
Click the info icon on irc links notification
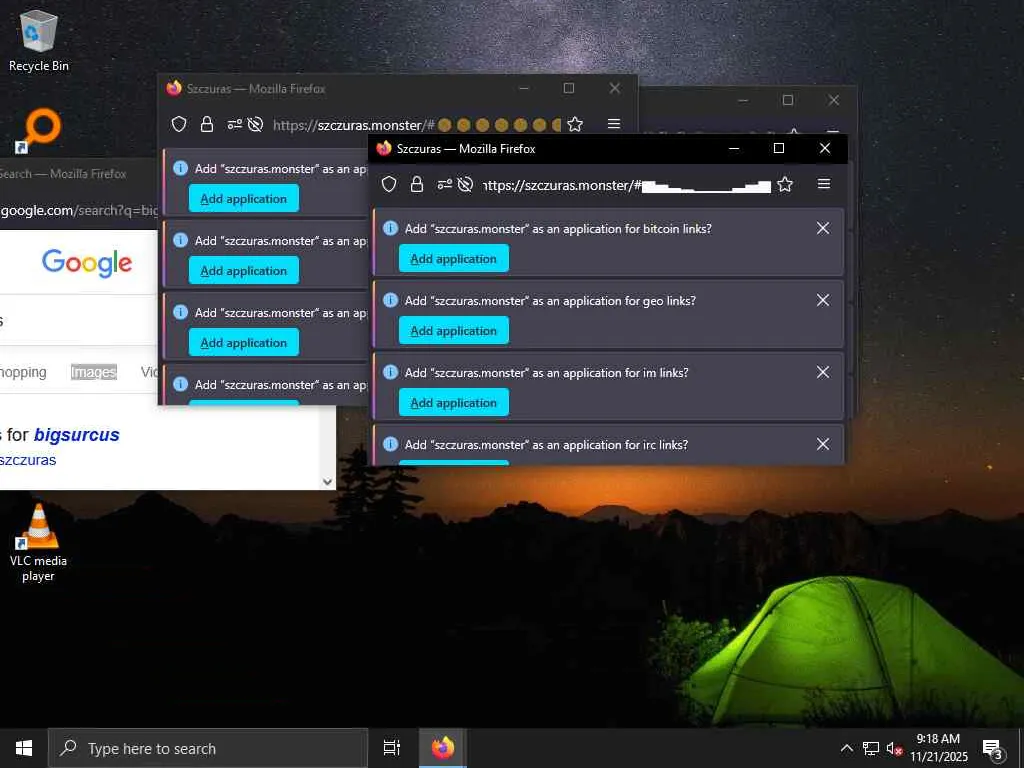(x=391, y=444)
